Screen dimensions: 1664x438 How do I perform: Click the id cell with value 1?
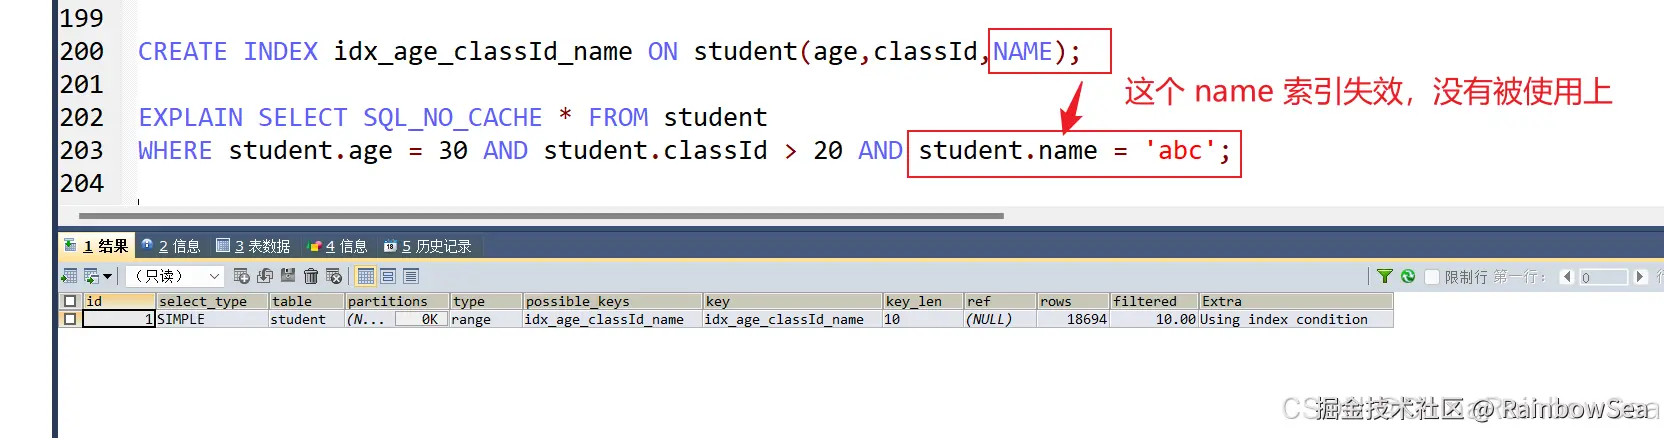pos(119,319)
